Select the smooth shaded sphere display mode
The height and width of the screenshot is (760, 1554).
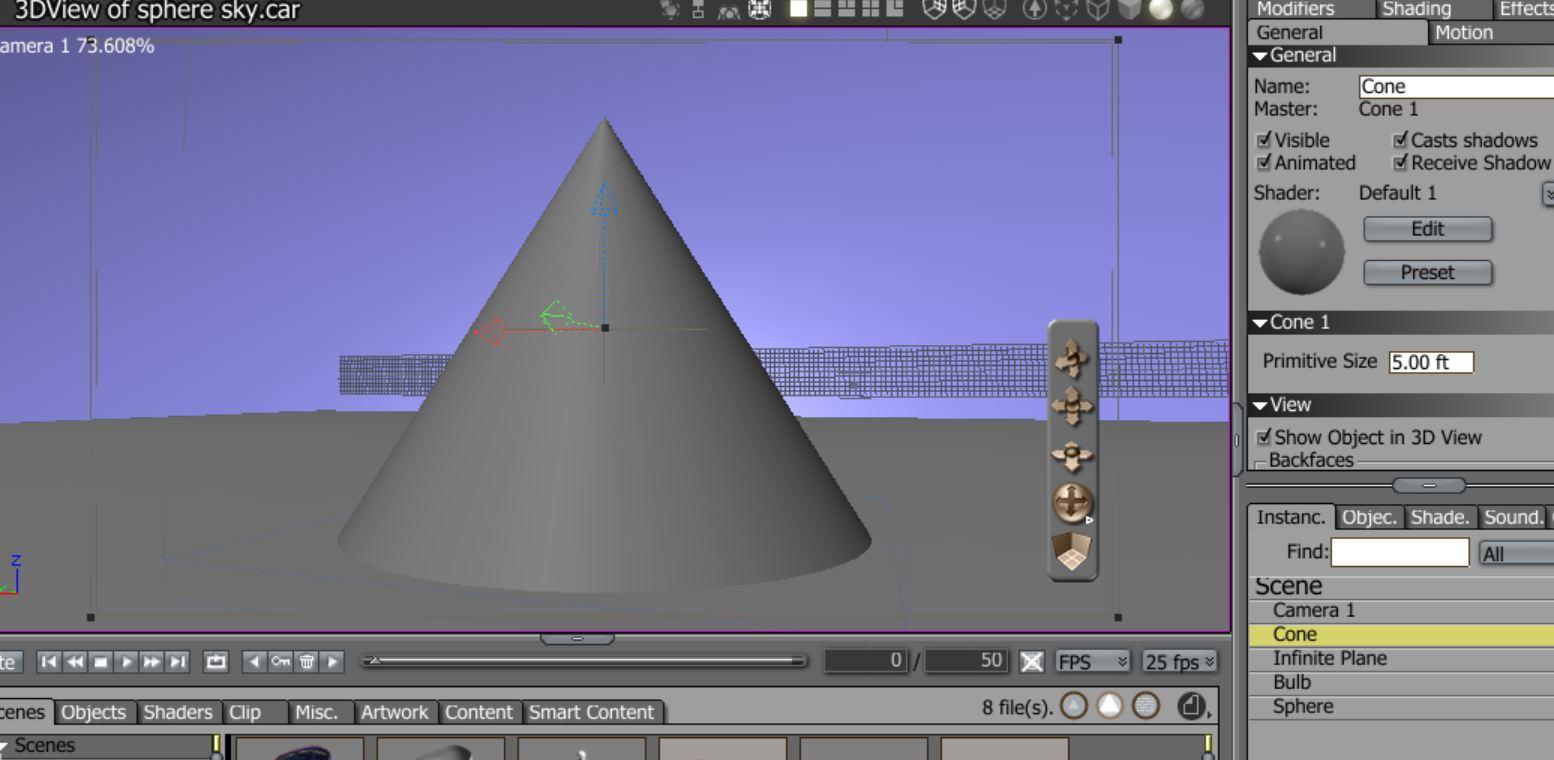point(1161,9)
